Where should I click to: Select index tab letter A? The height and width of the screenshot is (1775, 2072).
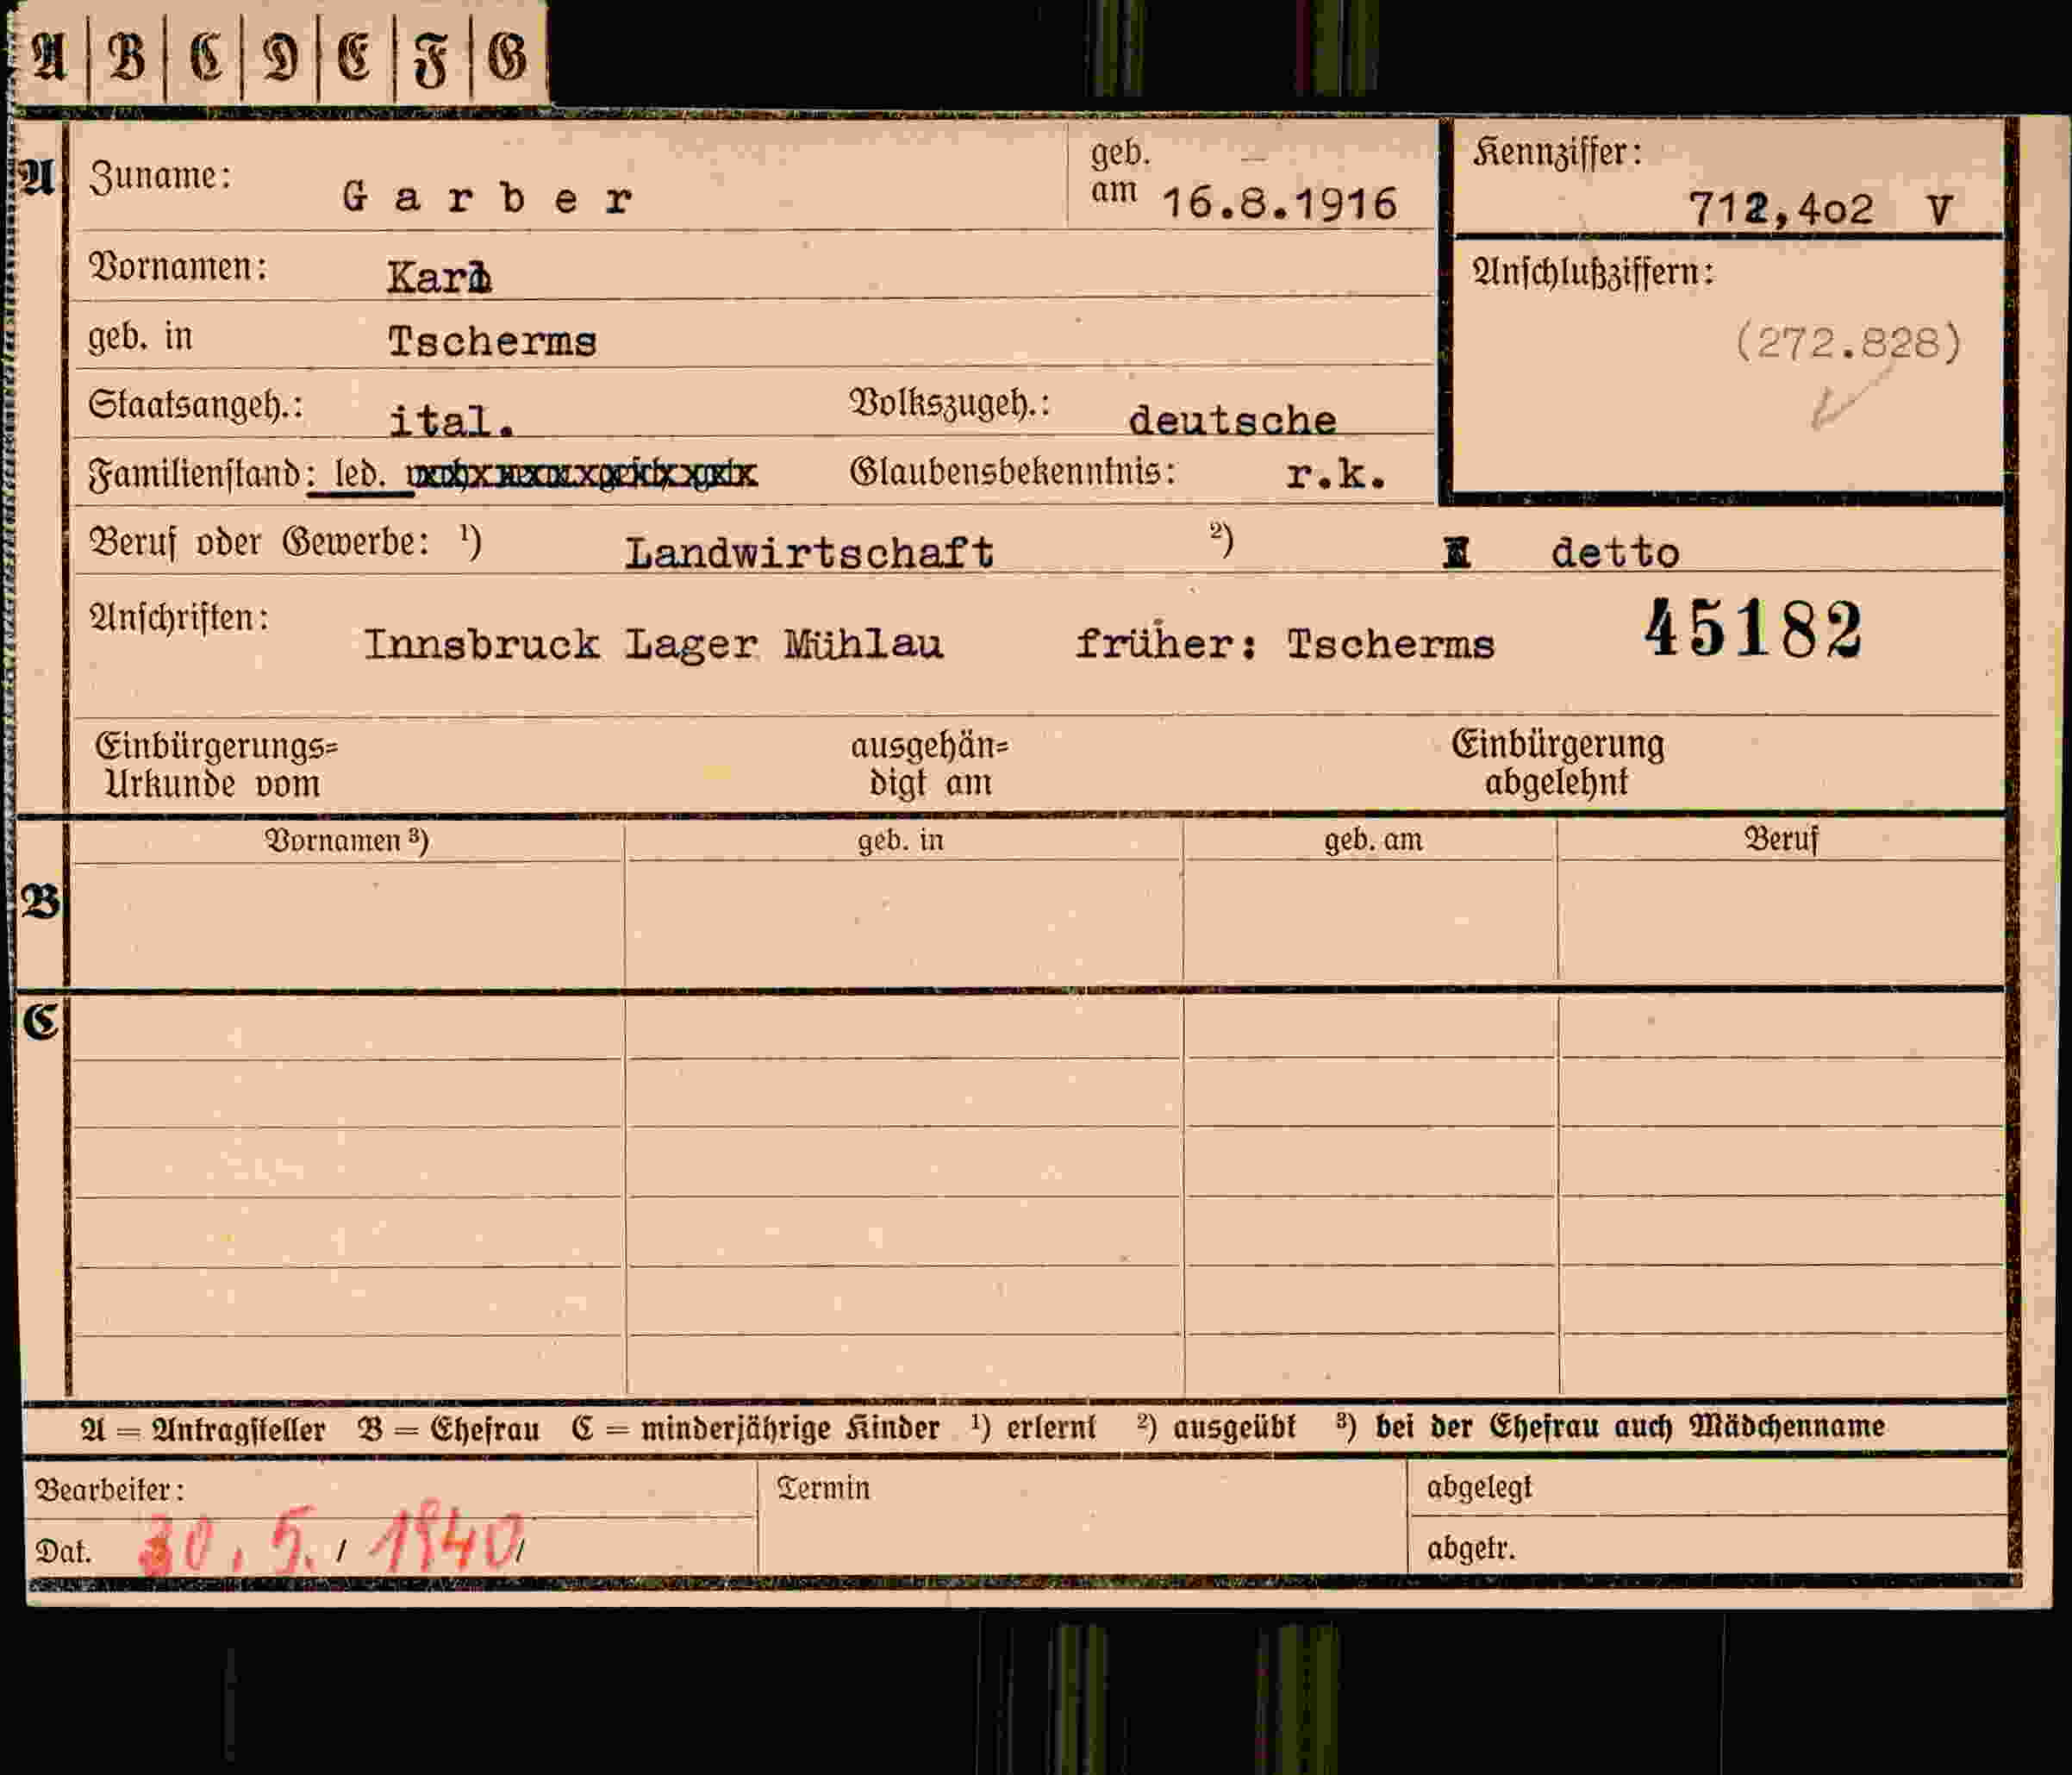[x=50, y=57]
